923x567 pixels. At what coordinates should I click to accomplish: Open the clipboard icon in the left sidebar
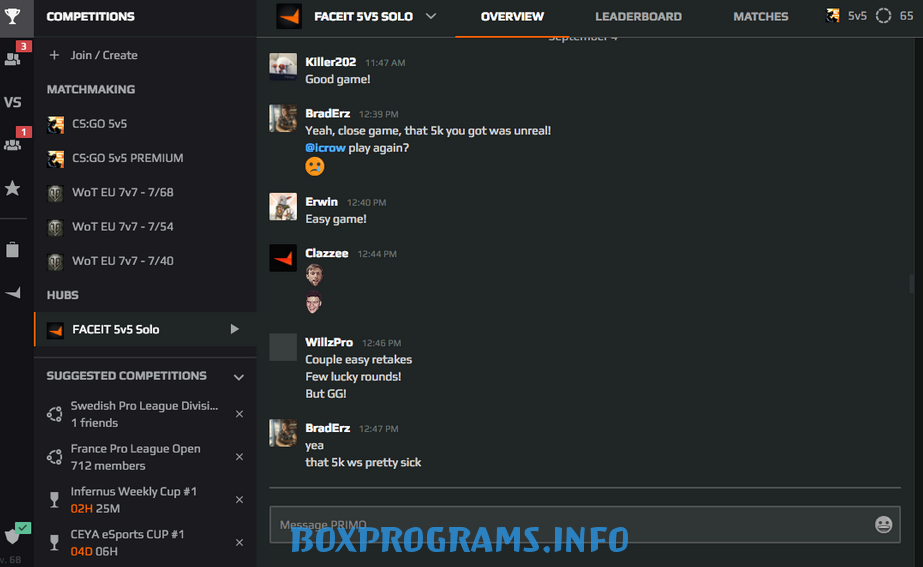click(13, 250)
